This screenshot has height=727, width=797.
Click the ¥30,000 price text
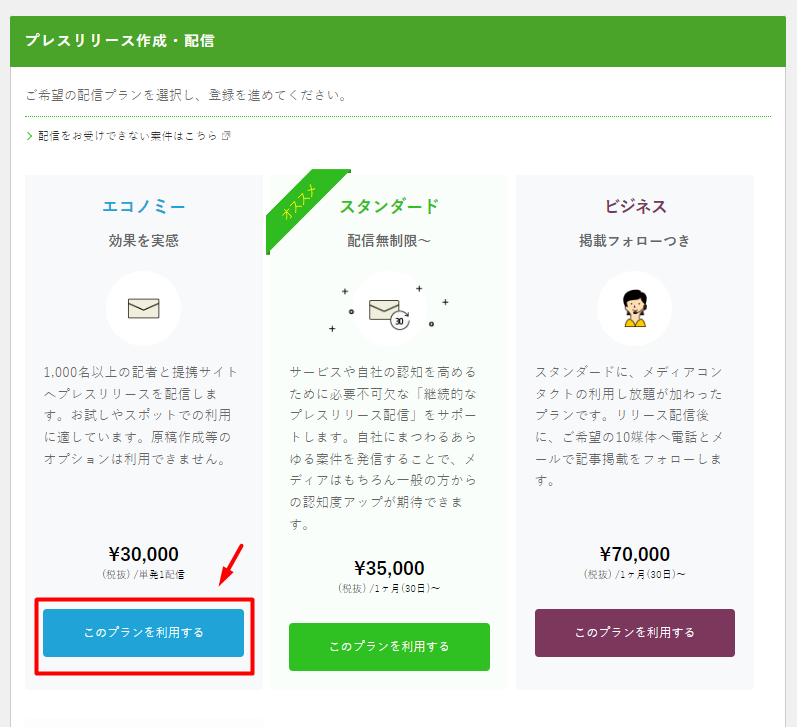click(x=143, y=554)
